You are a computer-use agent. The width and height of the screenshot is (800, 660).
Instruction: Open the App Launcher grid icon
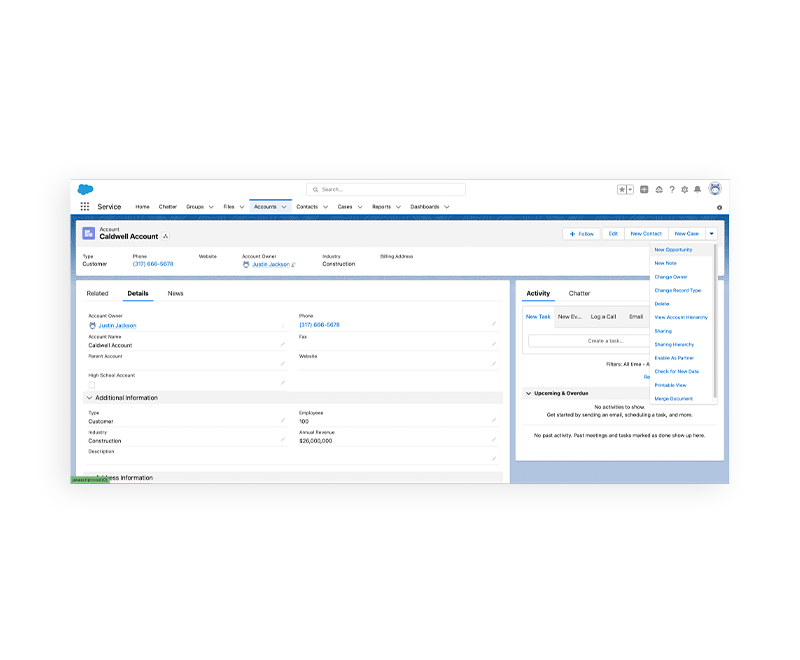[85, 207]
